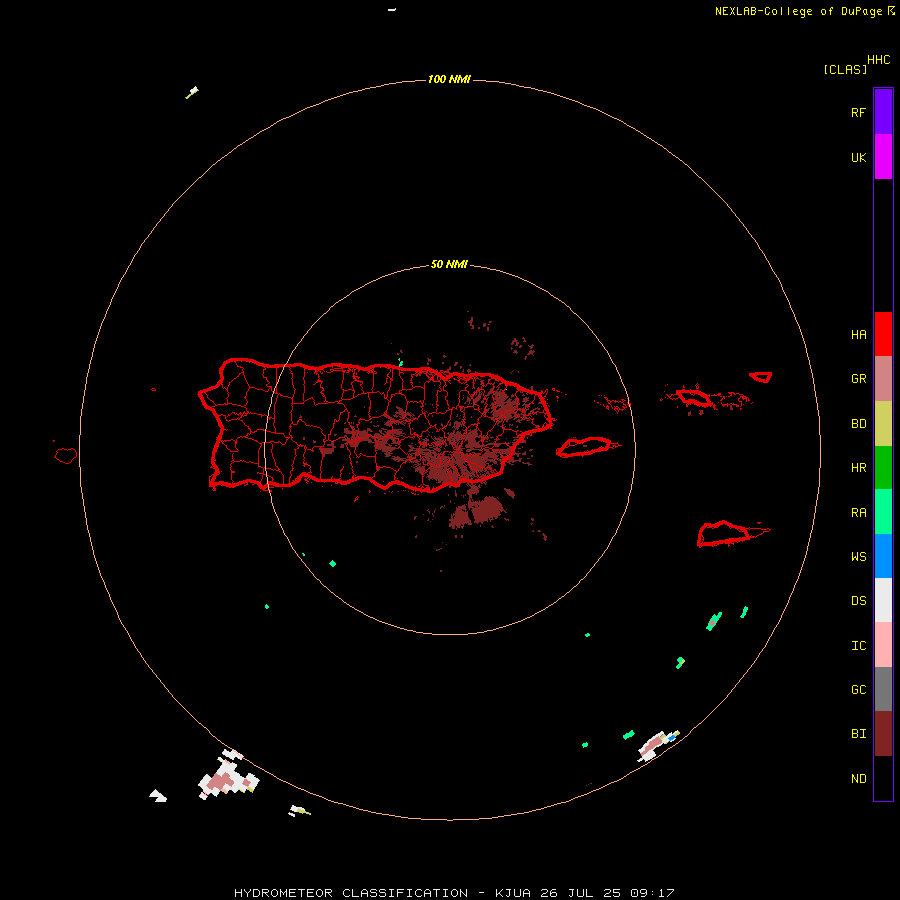The height and width of the screenshot is (900, 900).
Task: Click the [CLAS] units label
Action: click(845, 69)
